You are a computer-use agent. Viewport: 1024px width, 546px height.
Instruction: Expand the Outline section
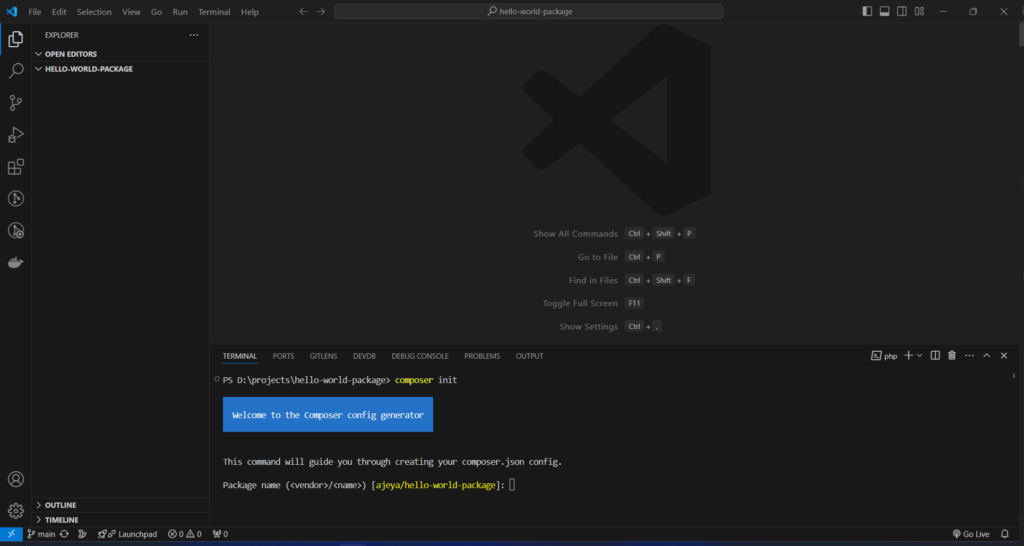pyautogui.click(x=60, y=505)
